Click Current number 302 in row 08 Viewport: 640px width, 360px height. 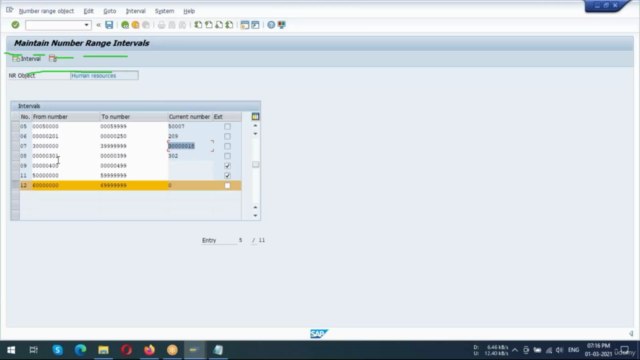pyautogui.click(x=191, y=156)
